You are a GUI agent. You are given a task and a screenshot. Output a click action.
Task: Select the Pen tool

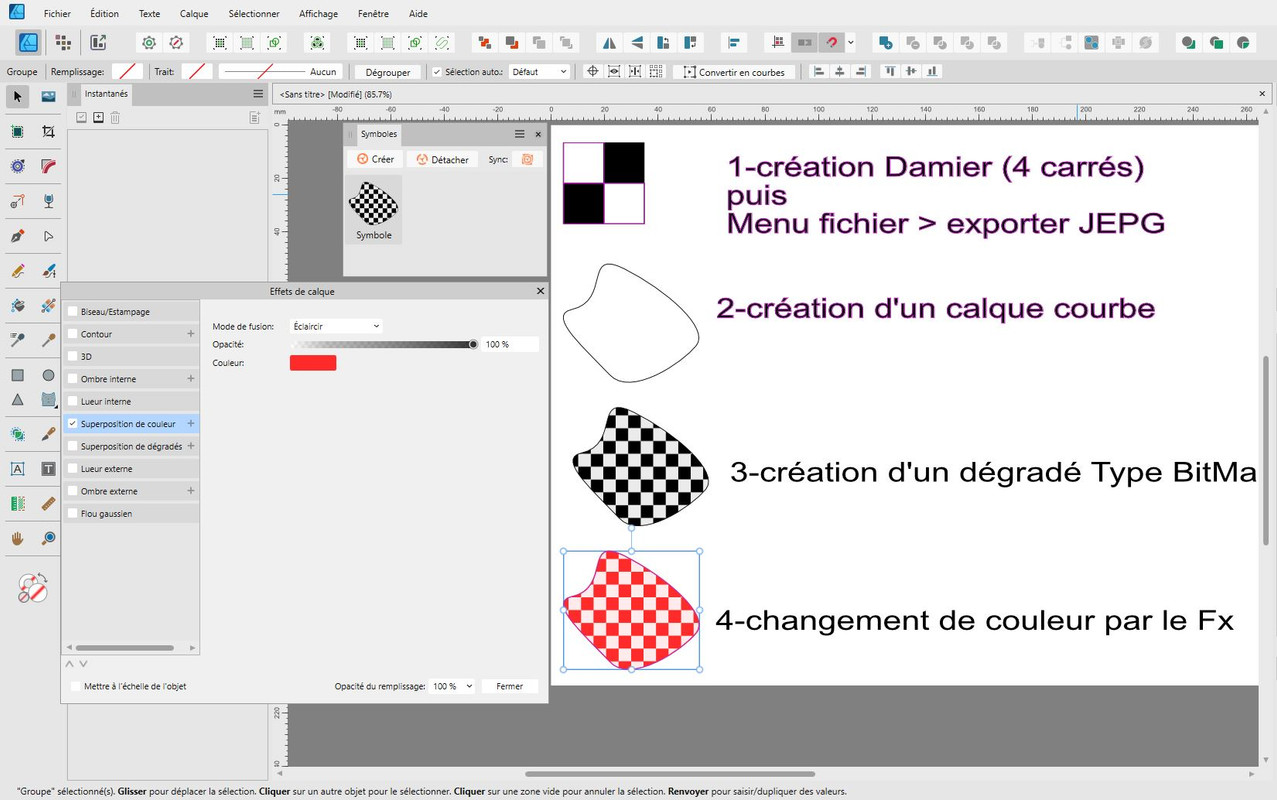17,237
